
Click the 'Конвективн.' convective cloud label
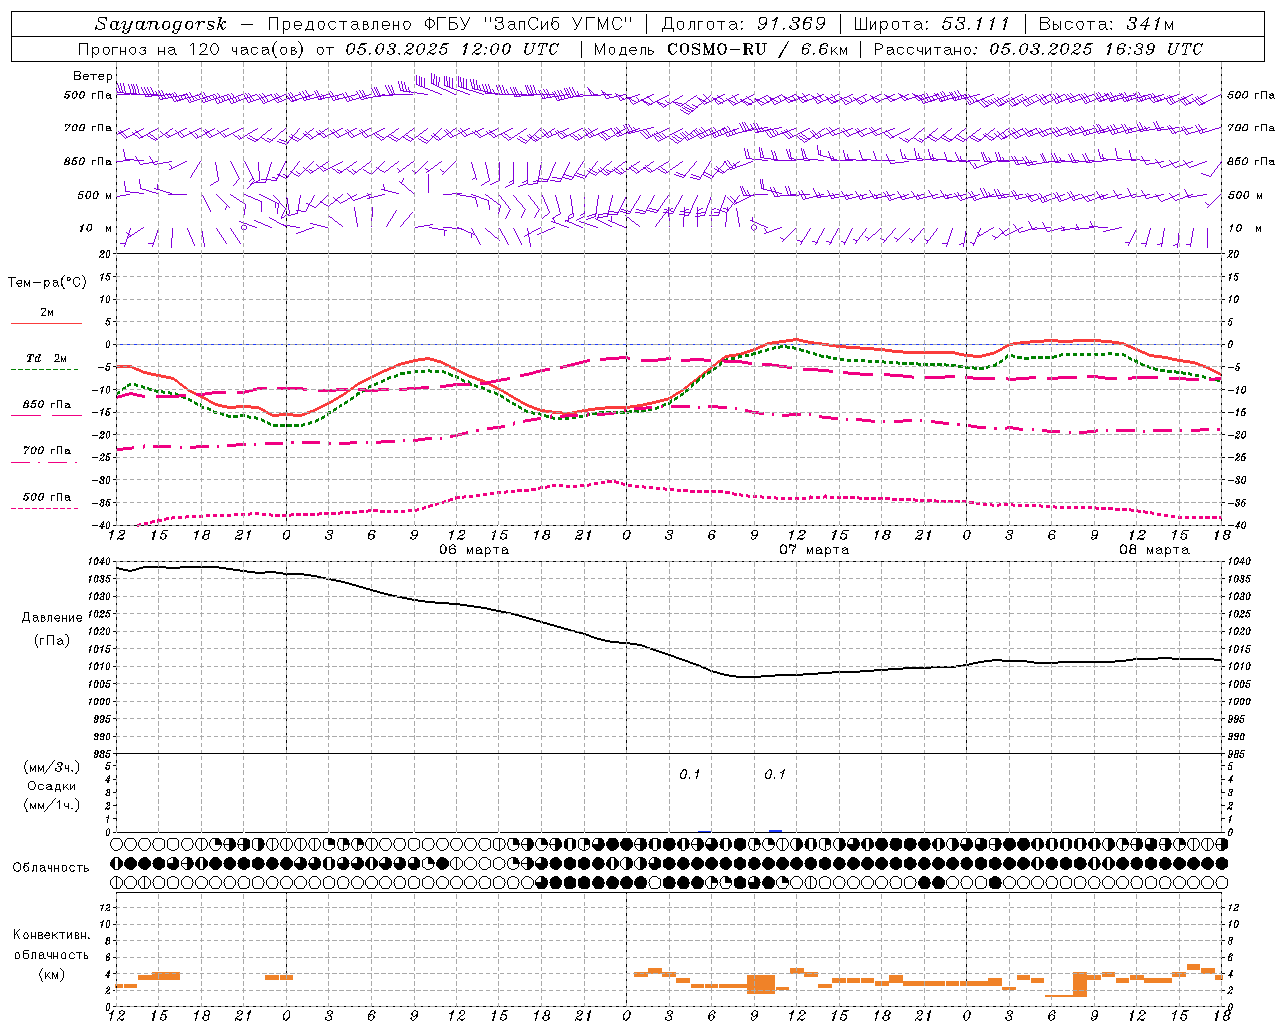pyautogui.click(x=52, y=935)
